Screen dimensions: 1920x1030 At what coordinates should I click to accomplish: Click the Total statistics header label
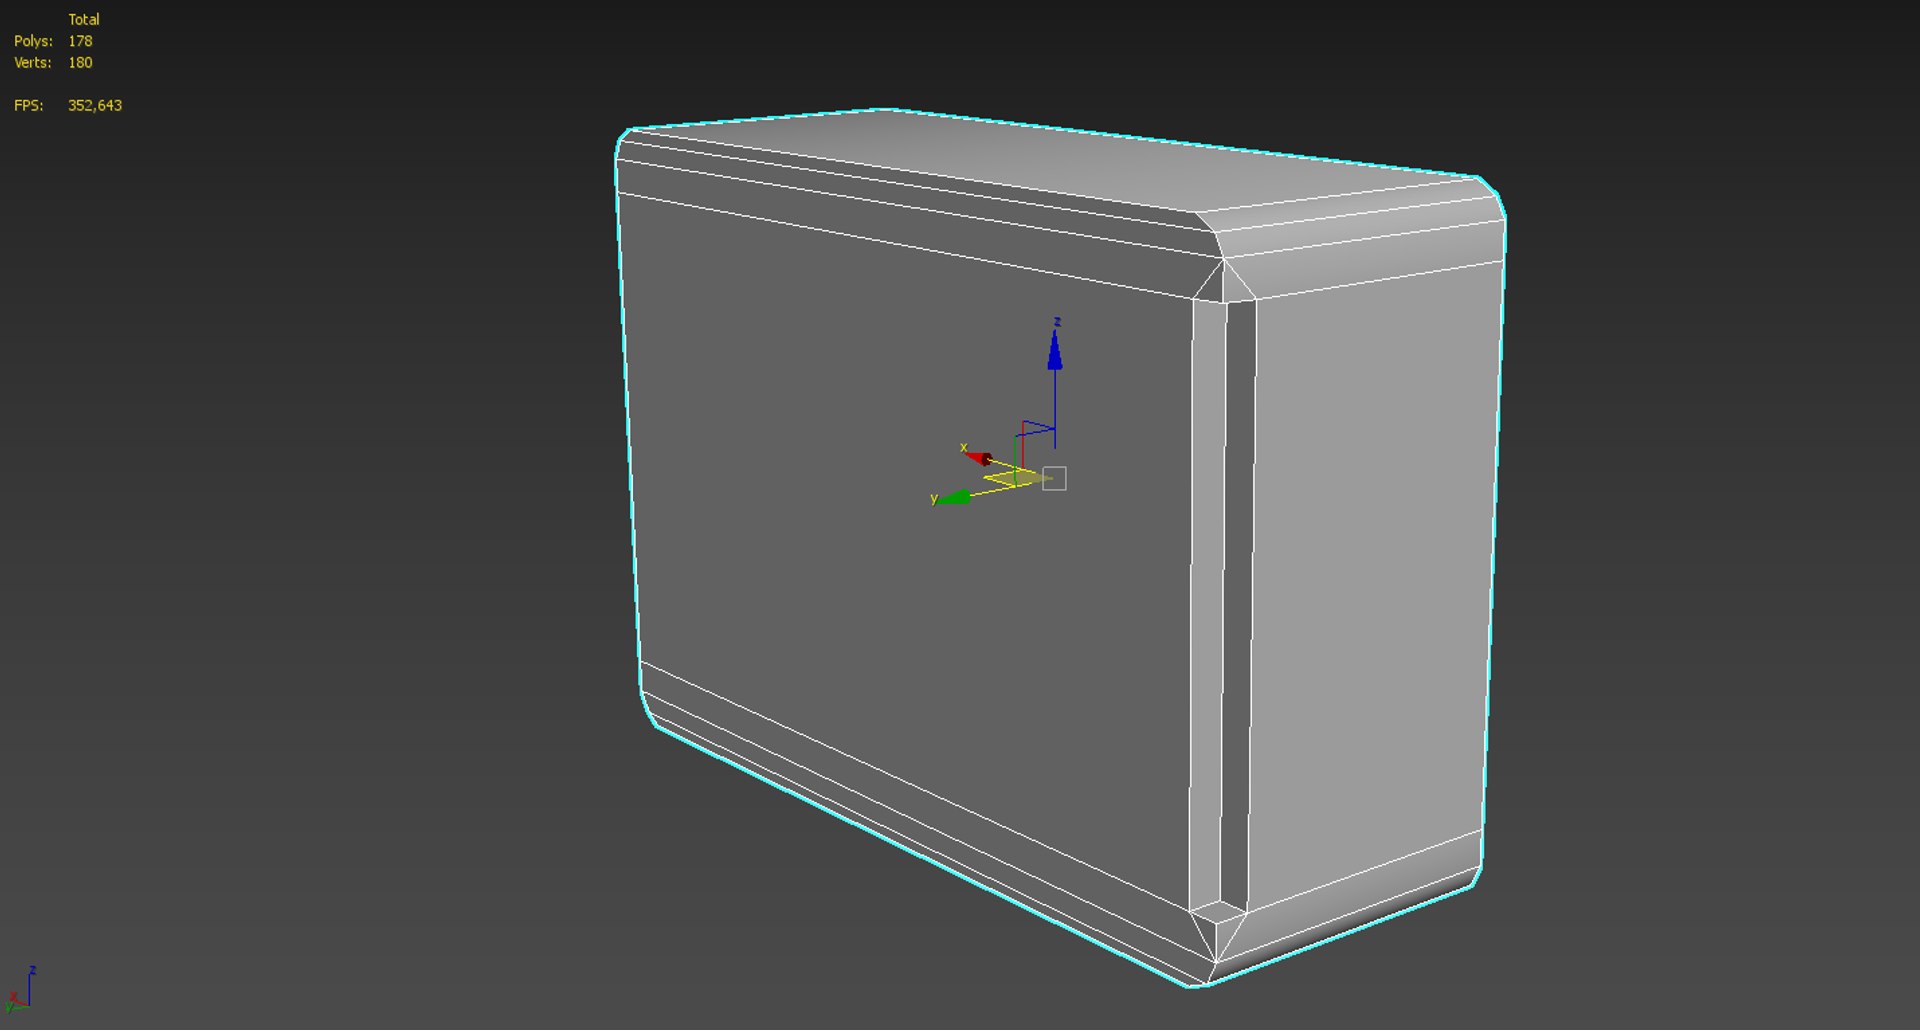[x=84, y=19]
